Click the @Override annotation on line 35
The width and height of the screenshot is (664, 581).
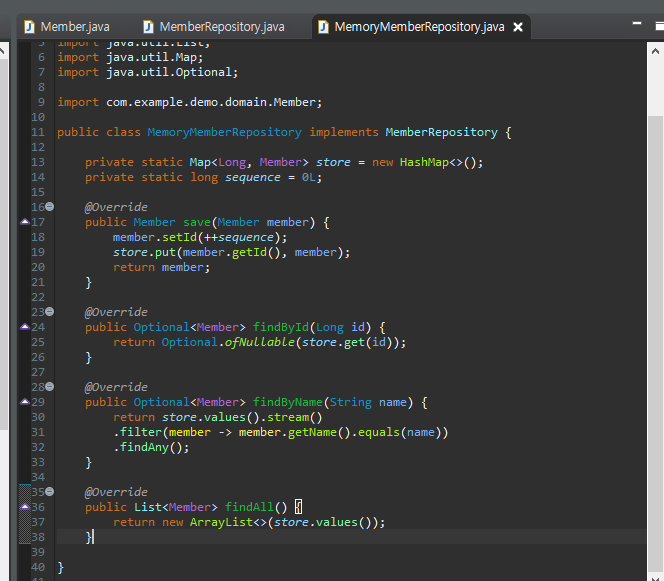pyautogui.click(x=116, y=492)
